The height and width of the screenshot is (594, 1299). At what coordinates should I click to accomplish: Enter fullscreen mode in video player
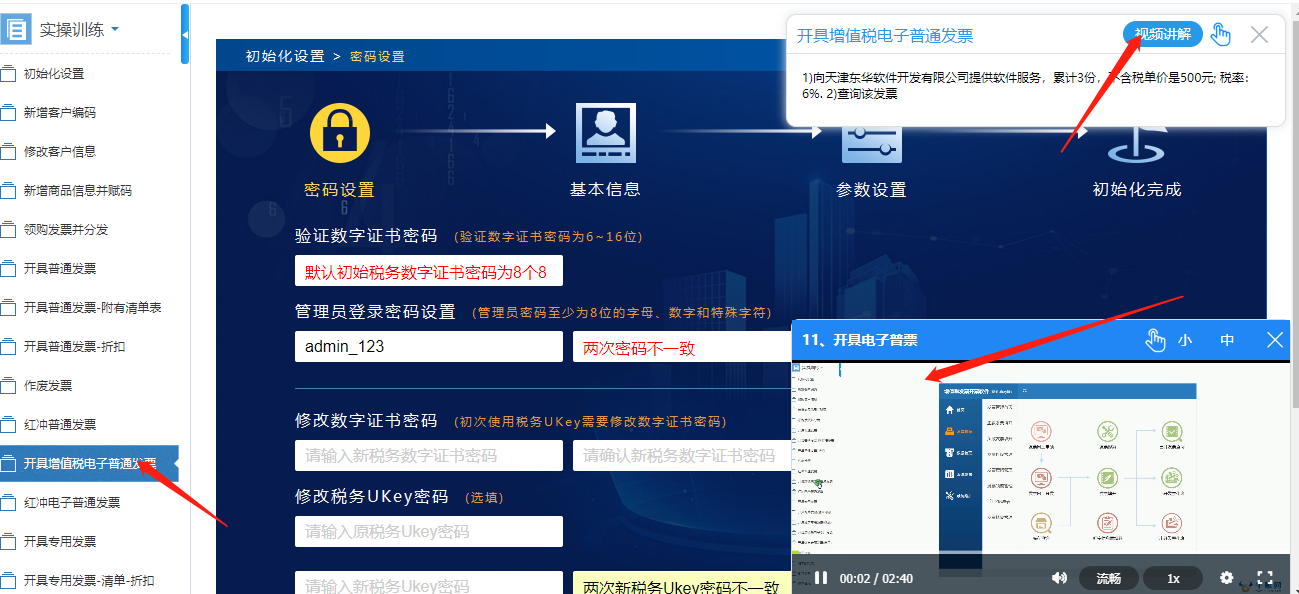pyautogui.click(x=1265, y=578)
